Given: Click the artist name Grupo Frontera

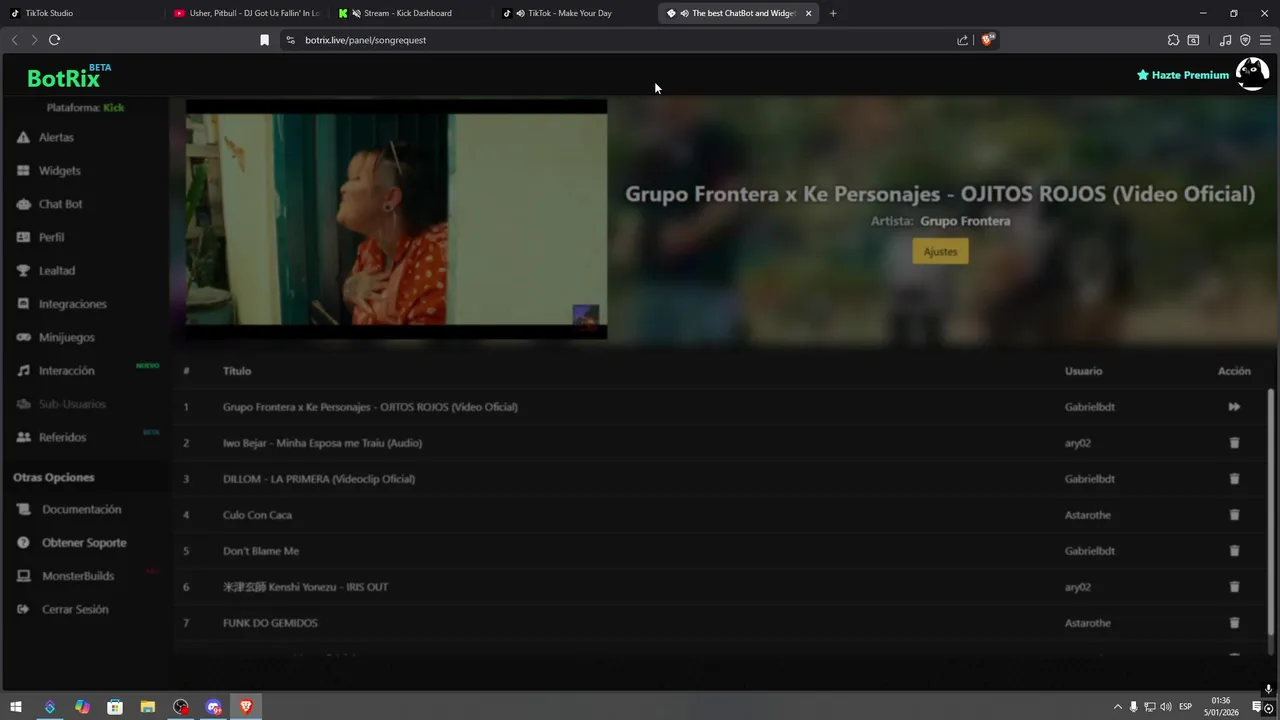Looking at the screenshot, I should coord(965,221).
